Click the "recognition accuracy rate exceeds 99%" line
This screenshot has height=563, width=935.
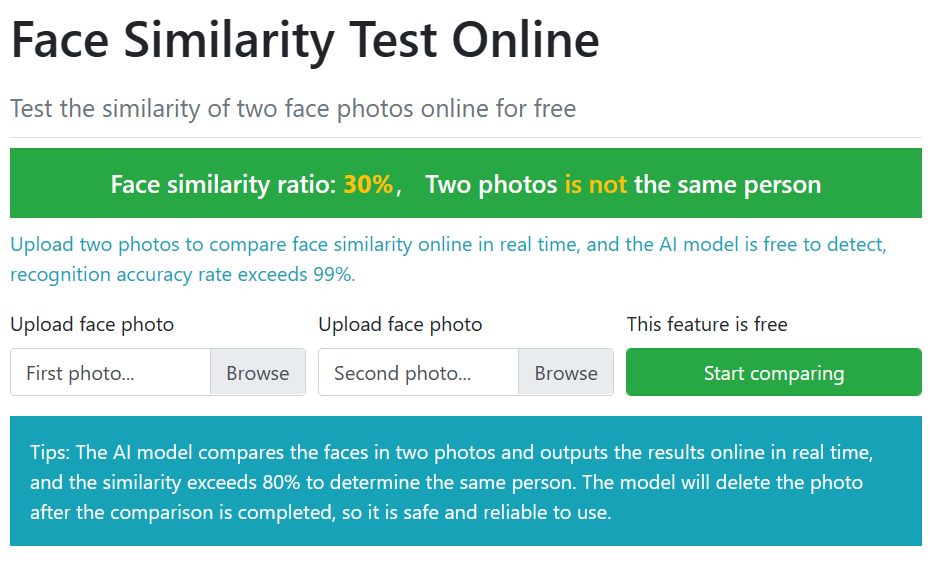click(x=182, y=274)
